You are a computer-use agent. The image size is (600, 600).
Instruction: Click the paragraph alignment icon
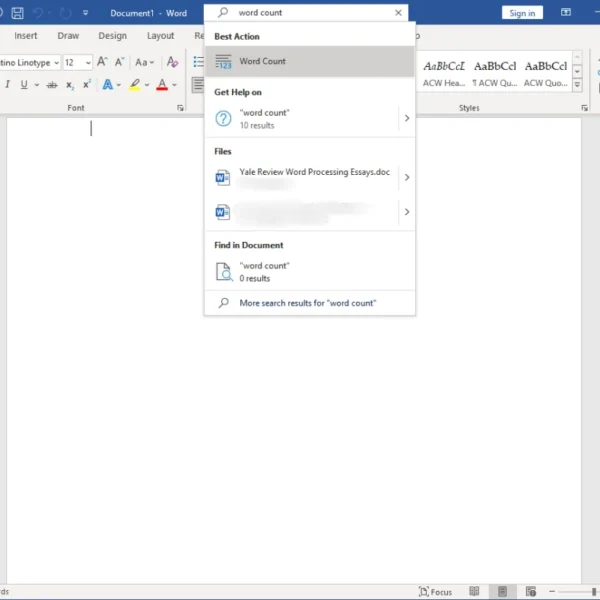coord(198,85)
